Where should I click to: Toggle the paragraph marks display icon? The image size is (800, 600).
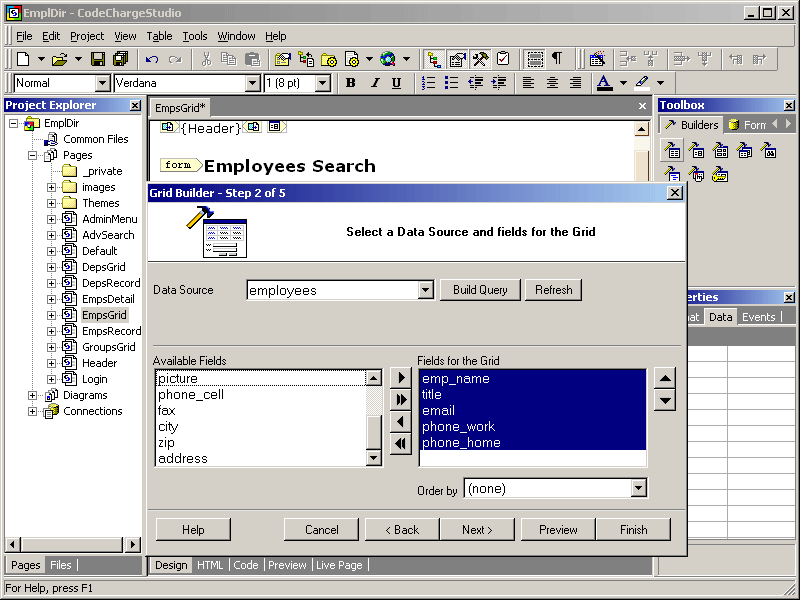click(557, 59)
